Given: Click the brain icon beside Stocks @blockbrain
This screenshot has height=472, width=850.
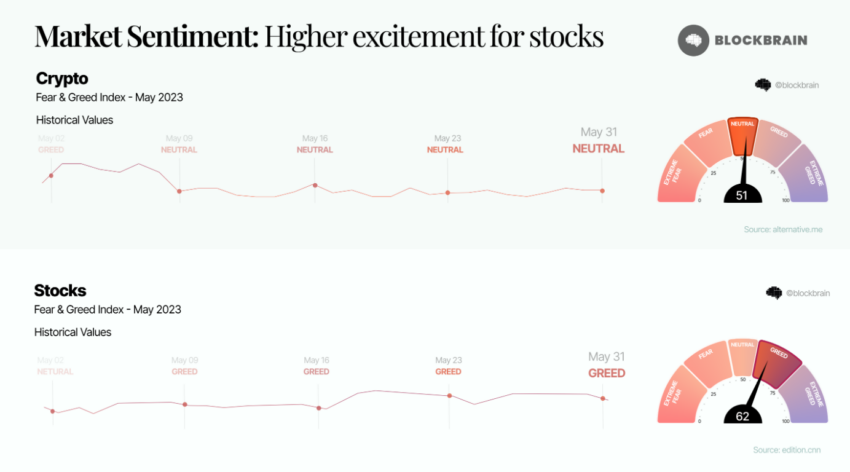Looking at the screenshot, I should (774, 293).
